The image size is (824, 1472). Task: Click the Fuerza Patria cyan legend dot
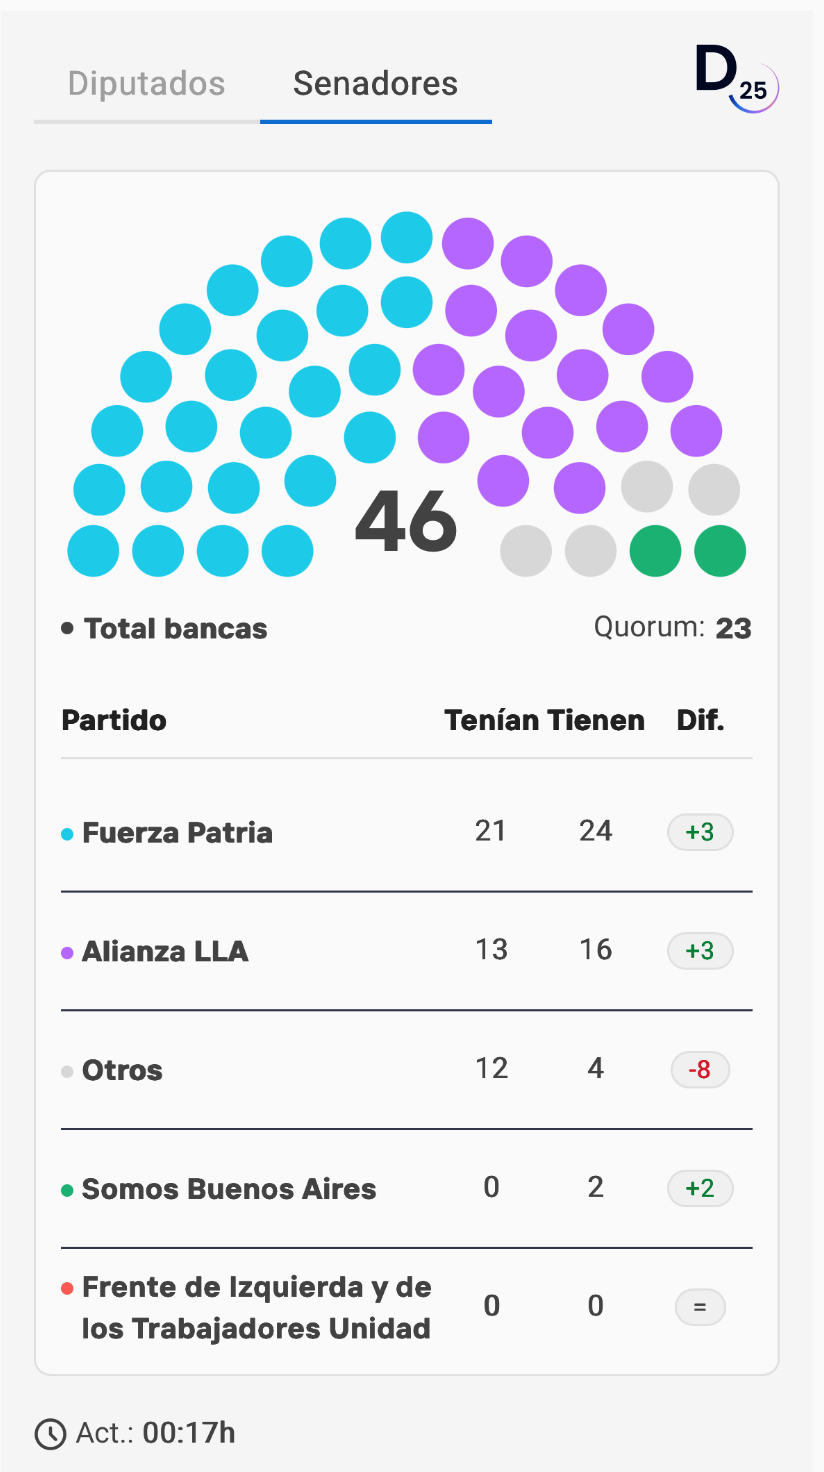tap(67, 834)
